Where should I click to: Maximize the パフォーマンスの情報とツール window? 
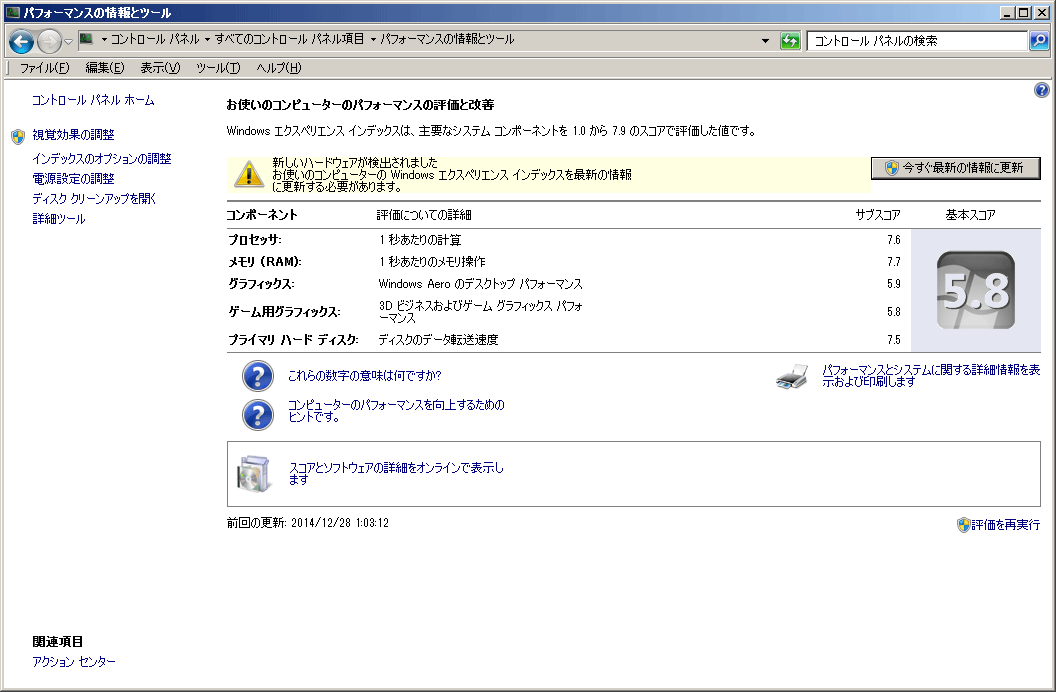click(1024, 12)
